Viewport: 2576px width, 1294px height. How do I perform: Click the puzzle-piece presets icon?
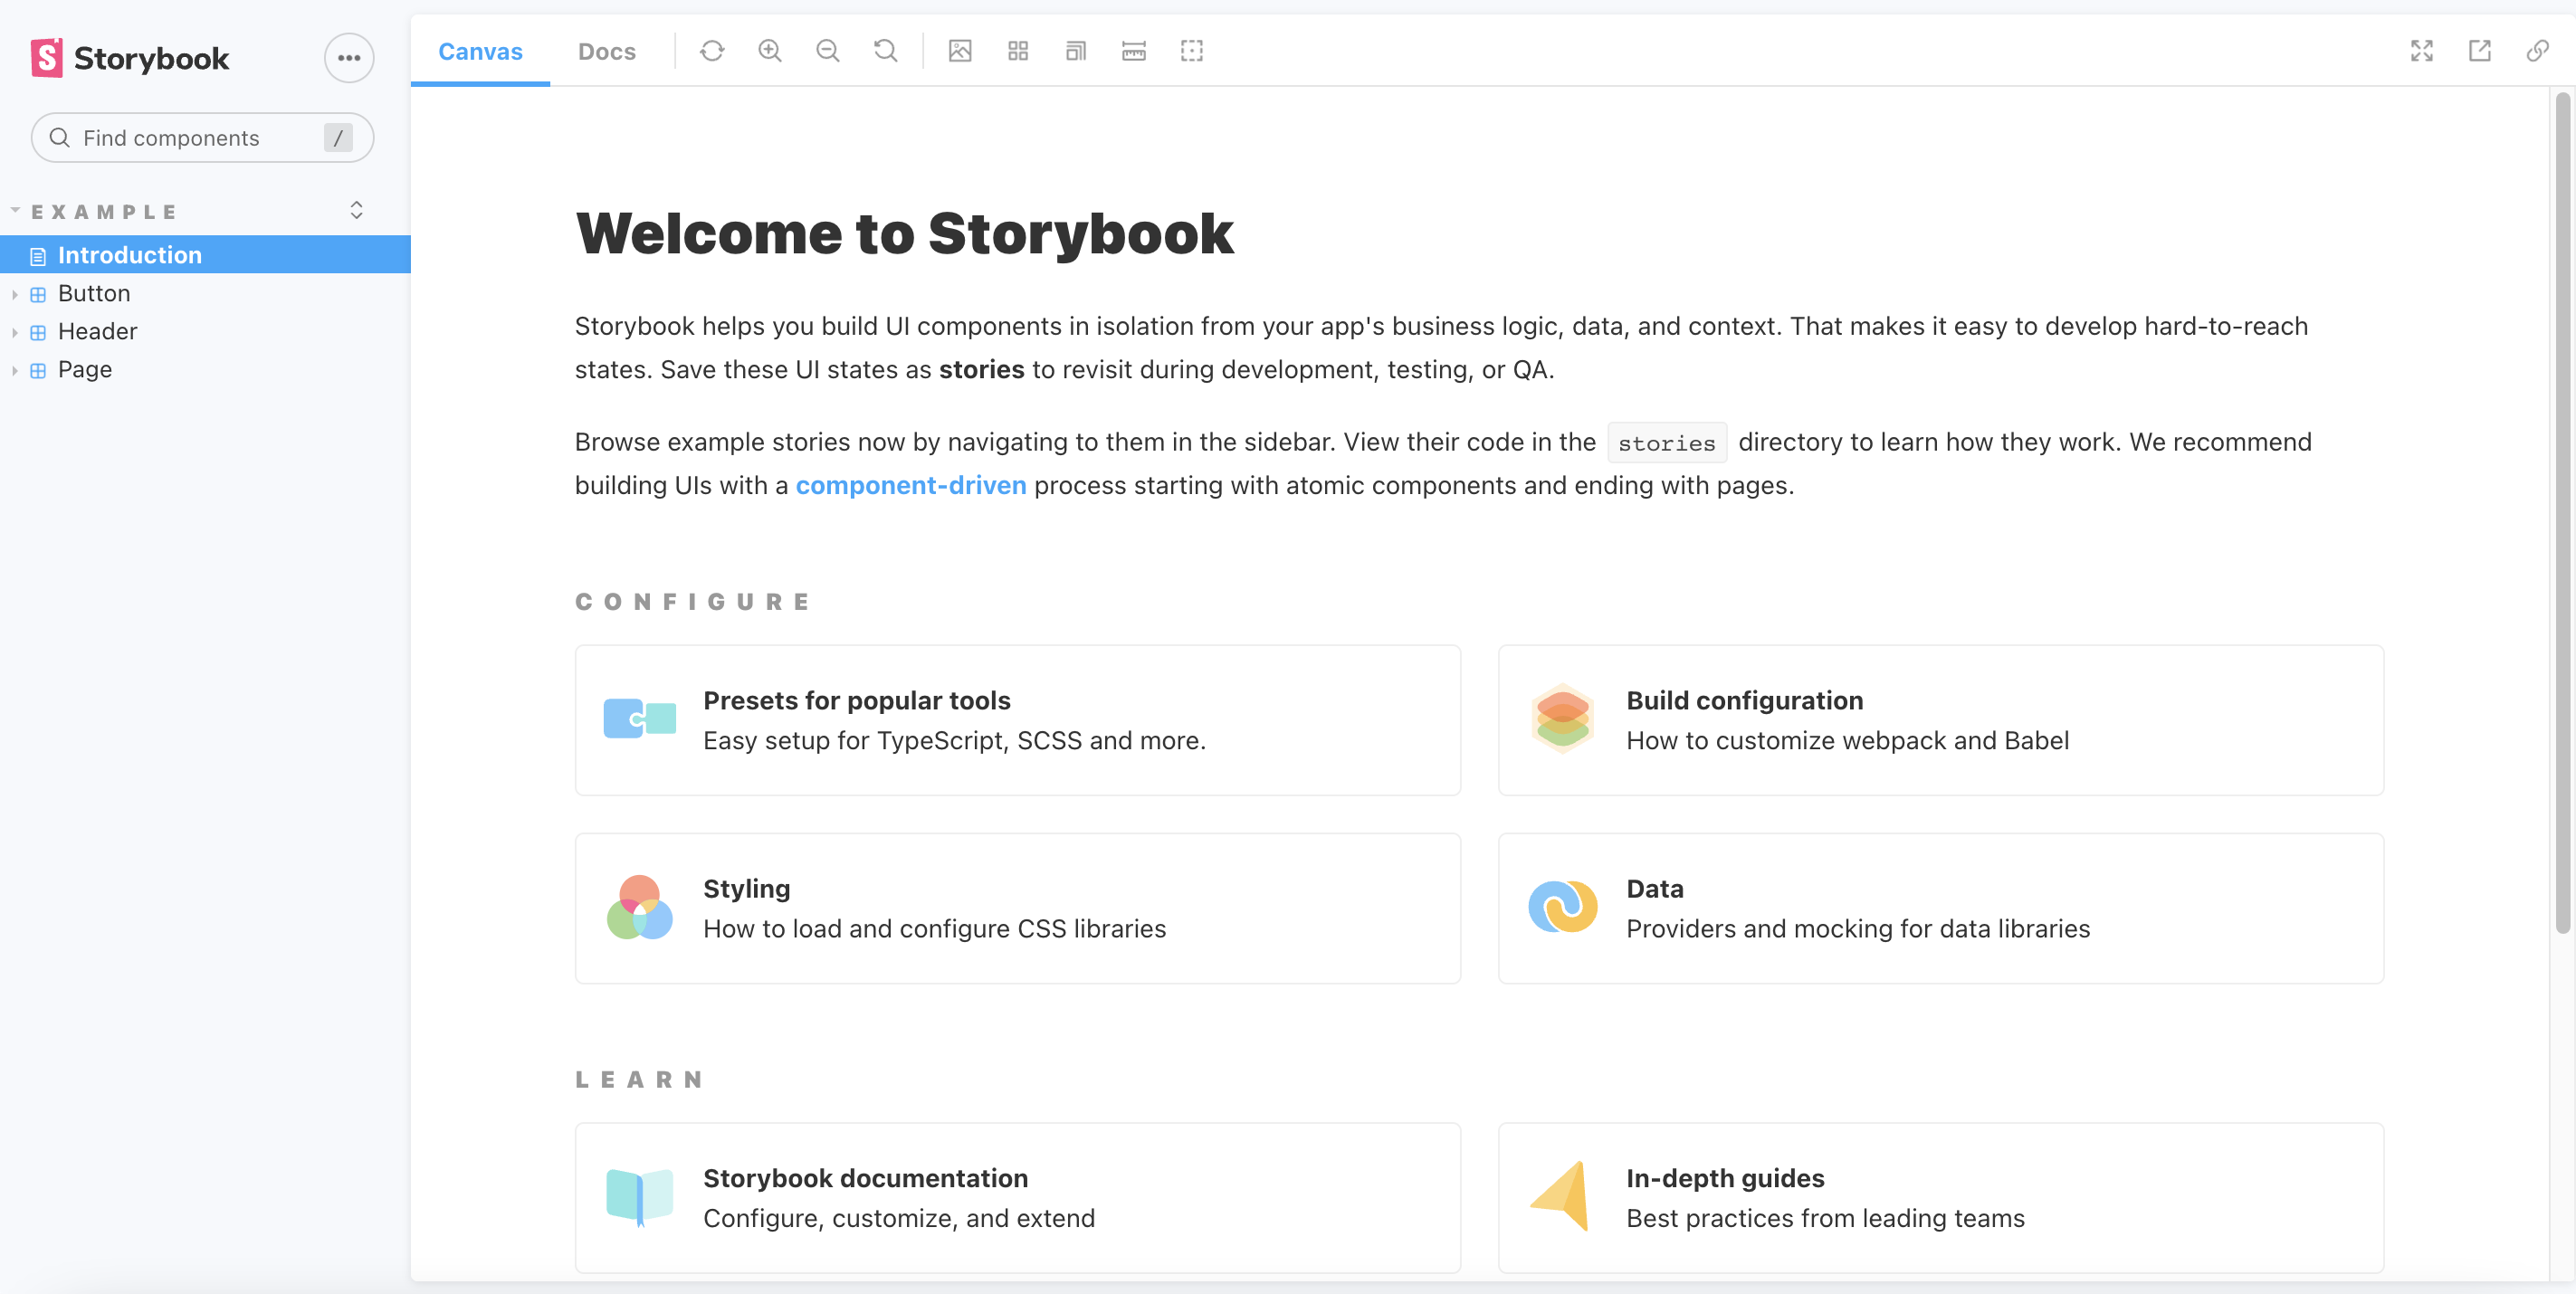tap(640, 718)
